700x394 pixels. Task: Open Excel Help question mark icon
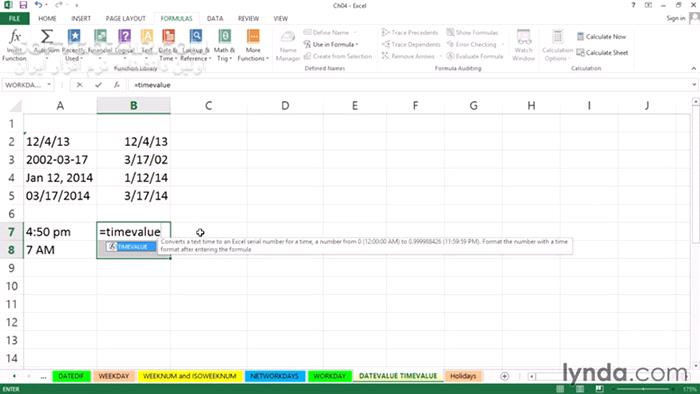[633, 5]
